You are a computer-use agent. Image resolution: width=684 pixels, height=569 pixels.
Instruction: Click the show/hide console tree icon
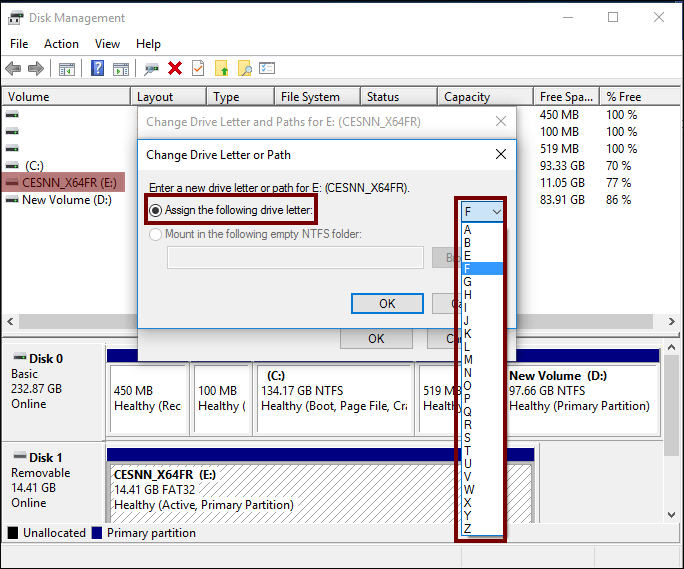(x=67, y=69)
